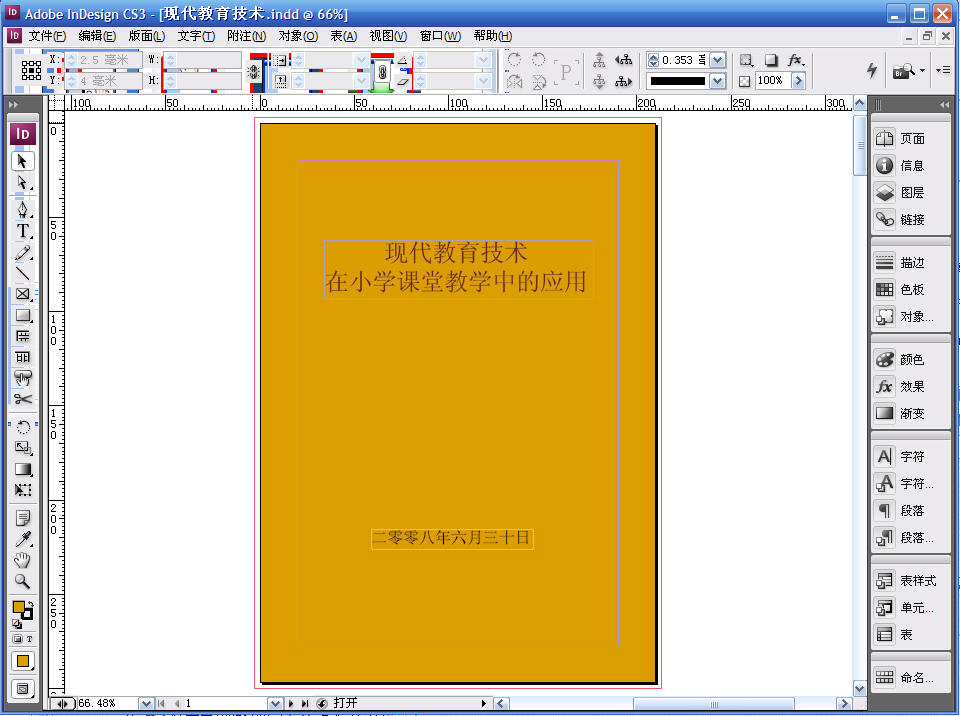The height and width of the screenshot is (716, 960).
Task: Open the 渐变 gradient panel
Action: click(x=911, y=413)
